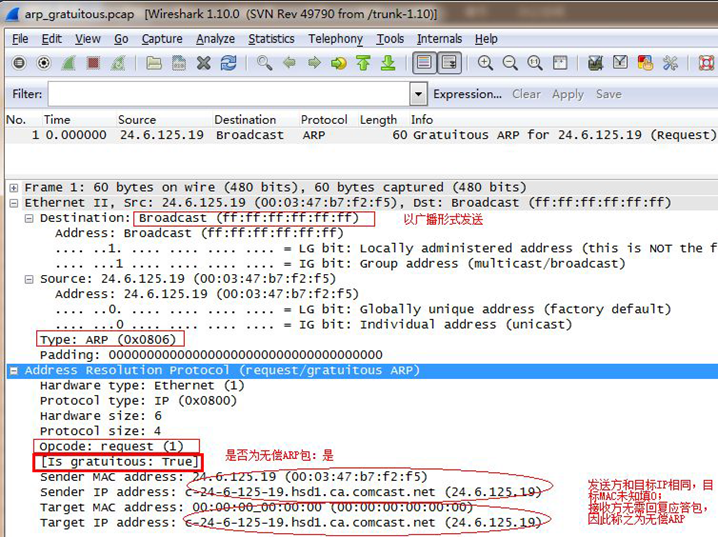This screenshot has height=537, width=718.
Task: Expand the Frame 1 tree node
Action: 14,188
